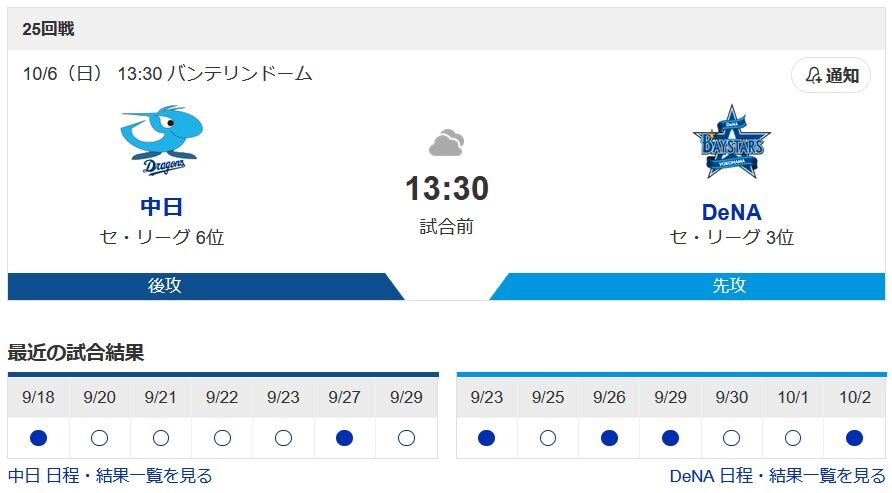
Task: Click Chunichi's 9/20 win result circle
Action: point(99,438)
